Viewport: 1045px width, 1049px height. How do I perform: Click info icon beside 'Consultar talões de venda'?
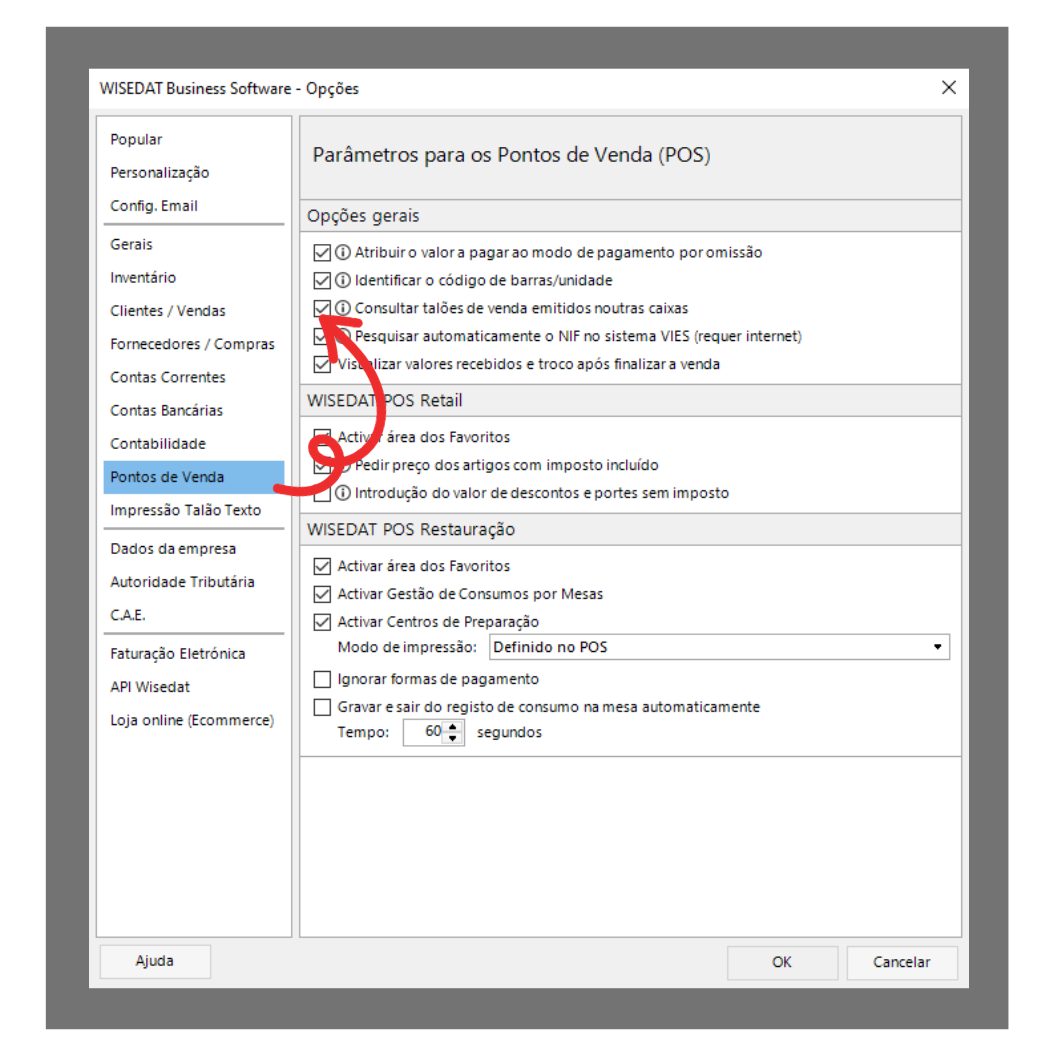pyautogui.click(x=343, y=309)
